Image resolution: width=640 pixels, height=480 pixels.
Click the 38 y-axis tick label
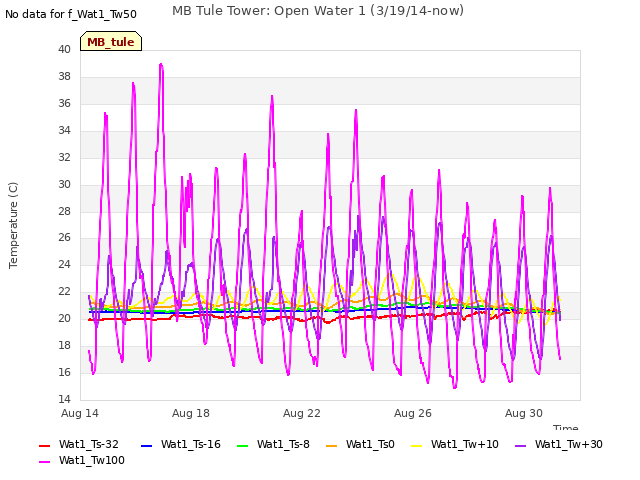(x=64, y=77)
